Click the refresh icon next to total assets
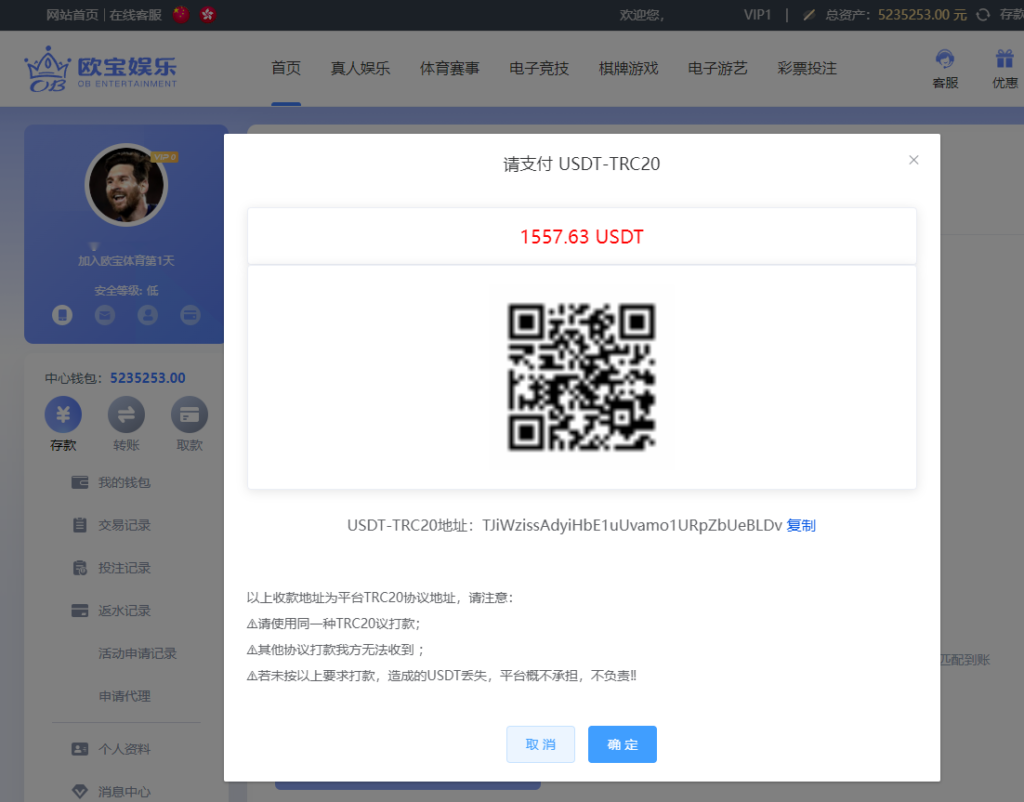This screenshot has height=802, width=1024. pyautogui.click(x=981, y=15)
